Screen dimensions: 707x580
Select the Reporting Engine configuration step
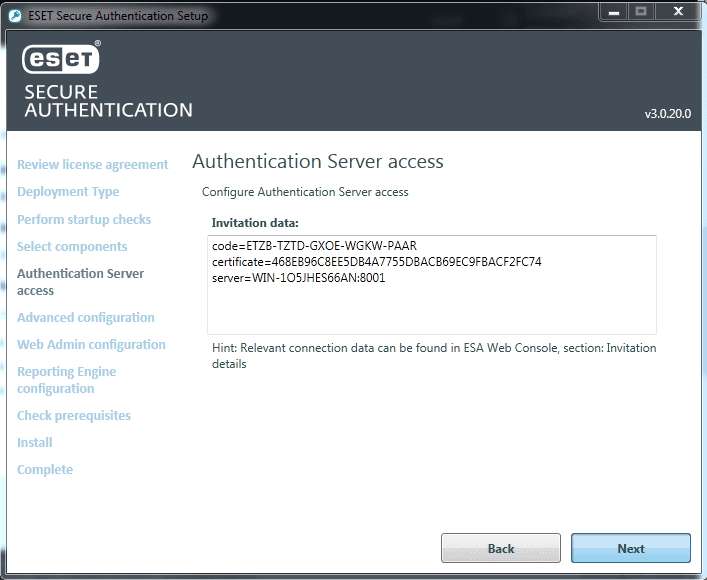point(66,379)
